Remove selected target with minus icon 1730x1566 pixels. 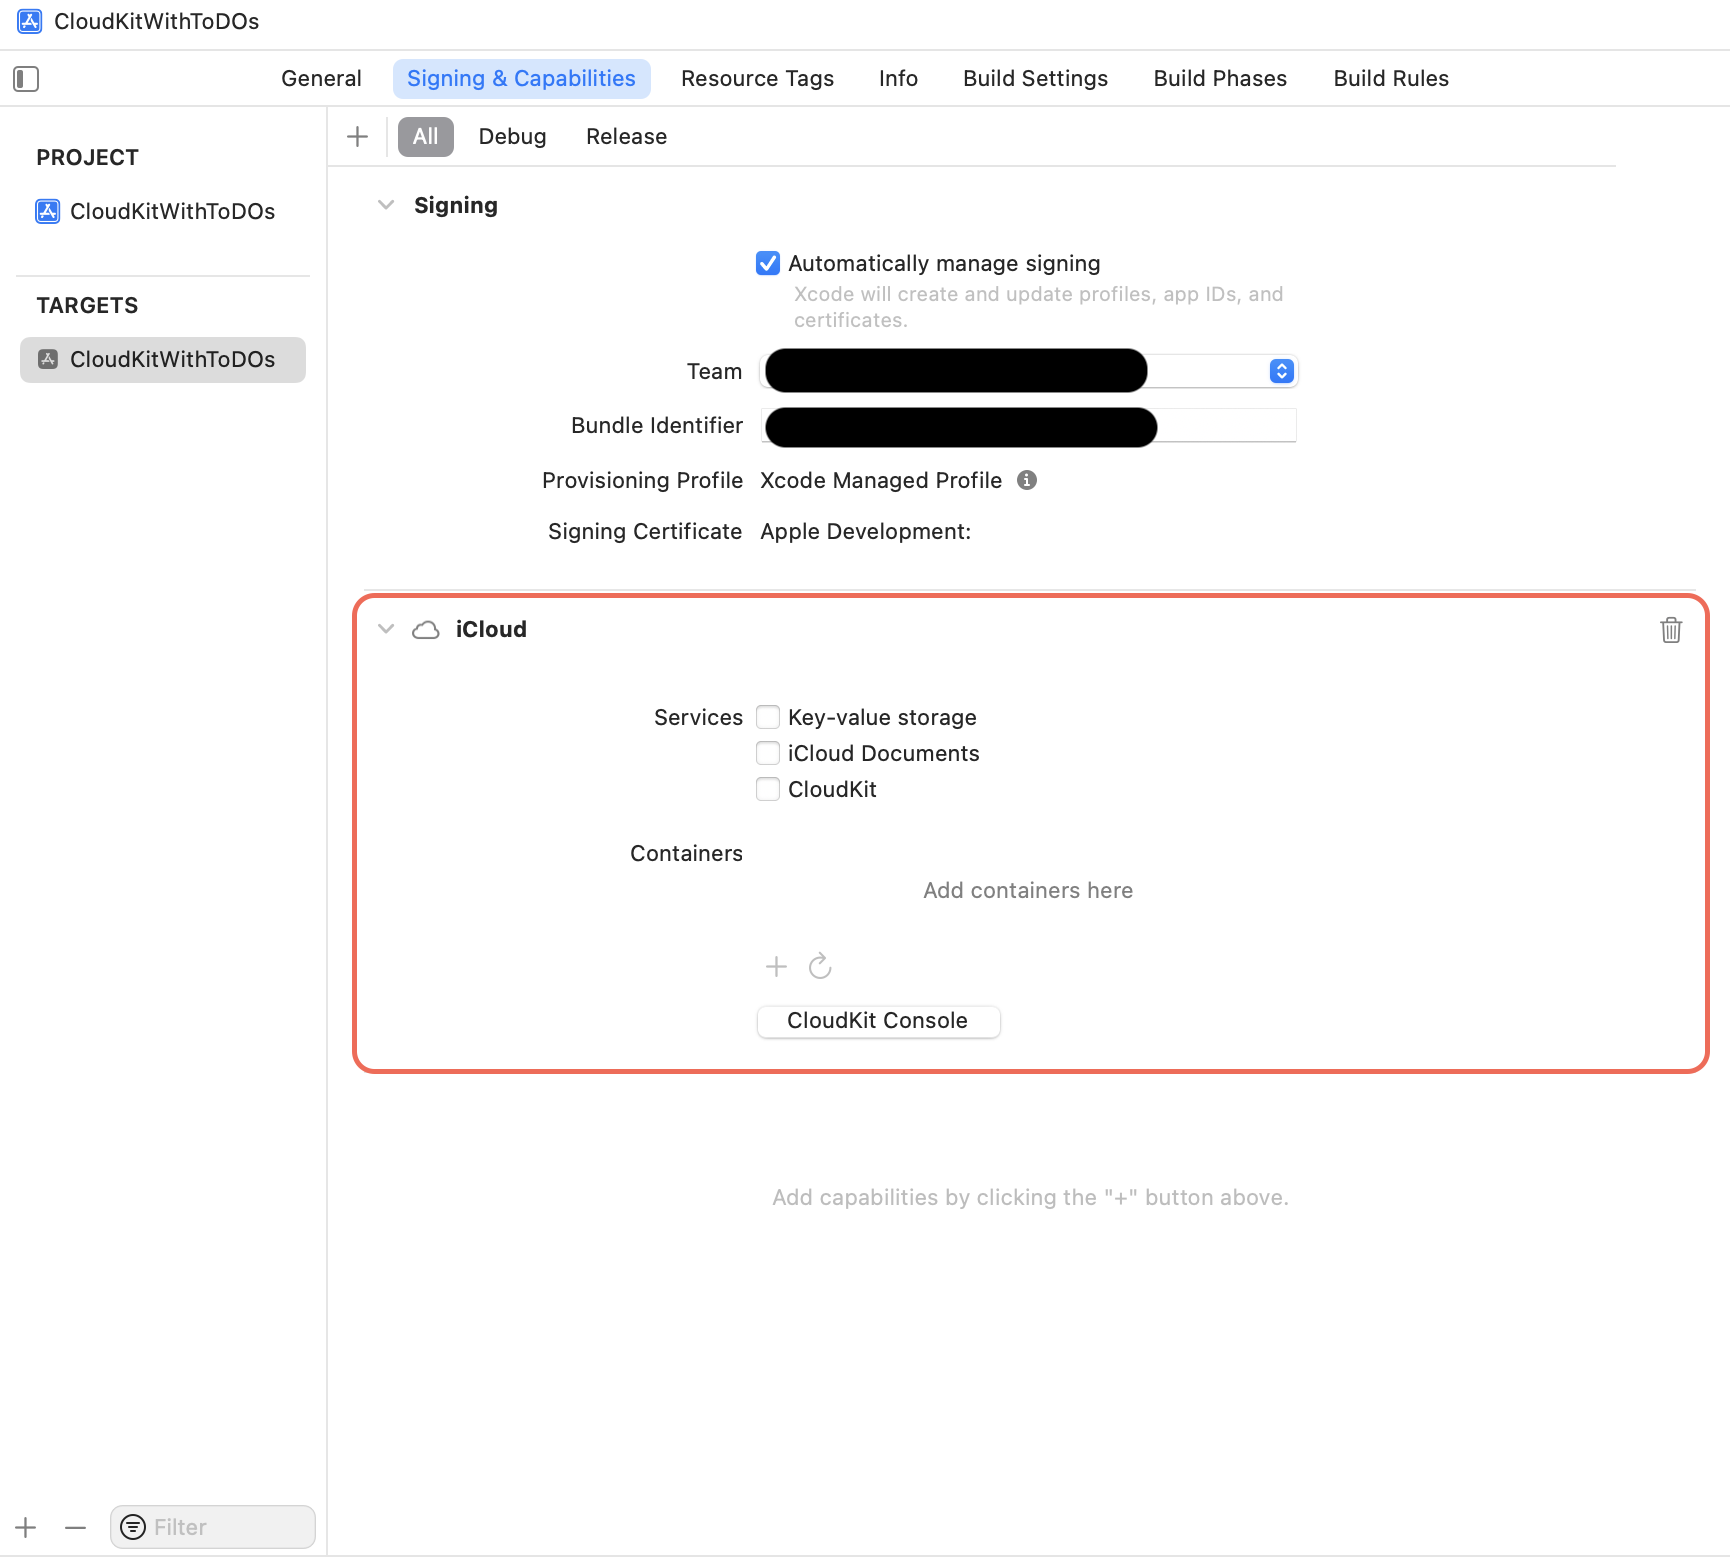pos(75,1527)
